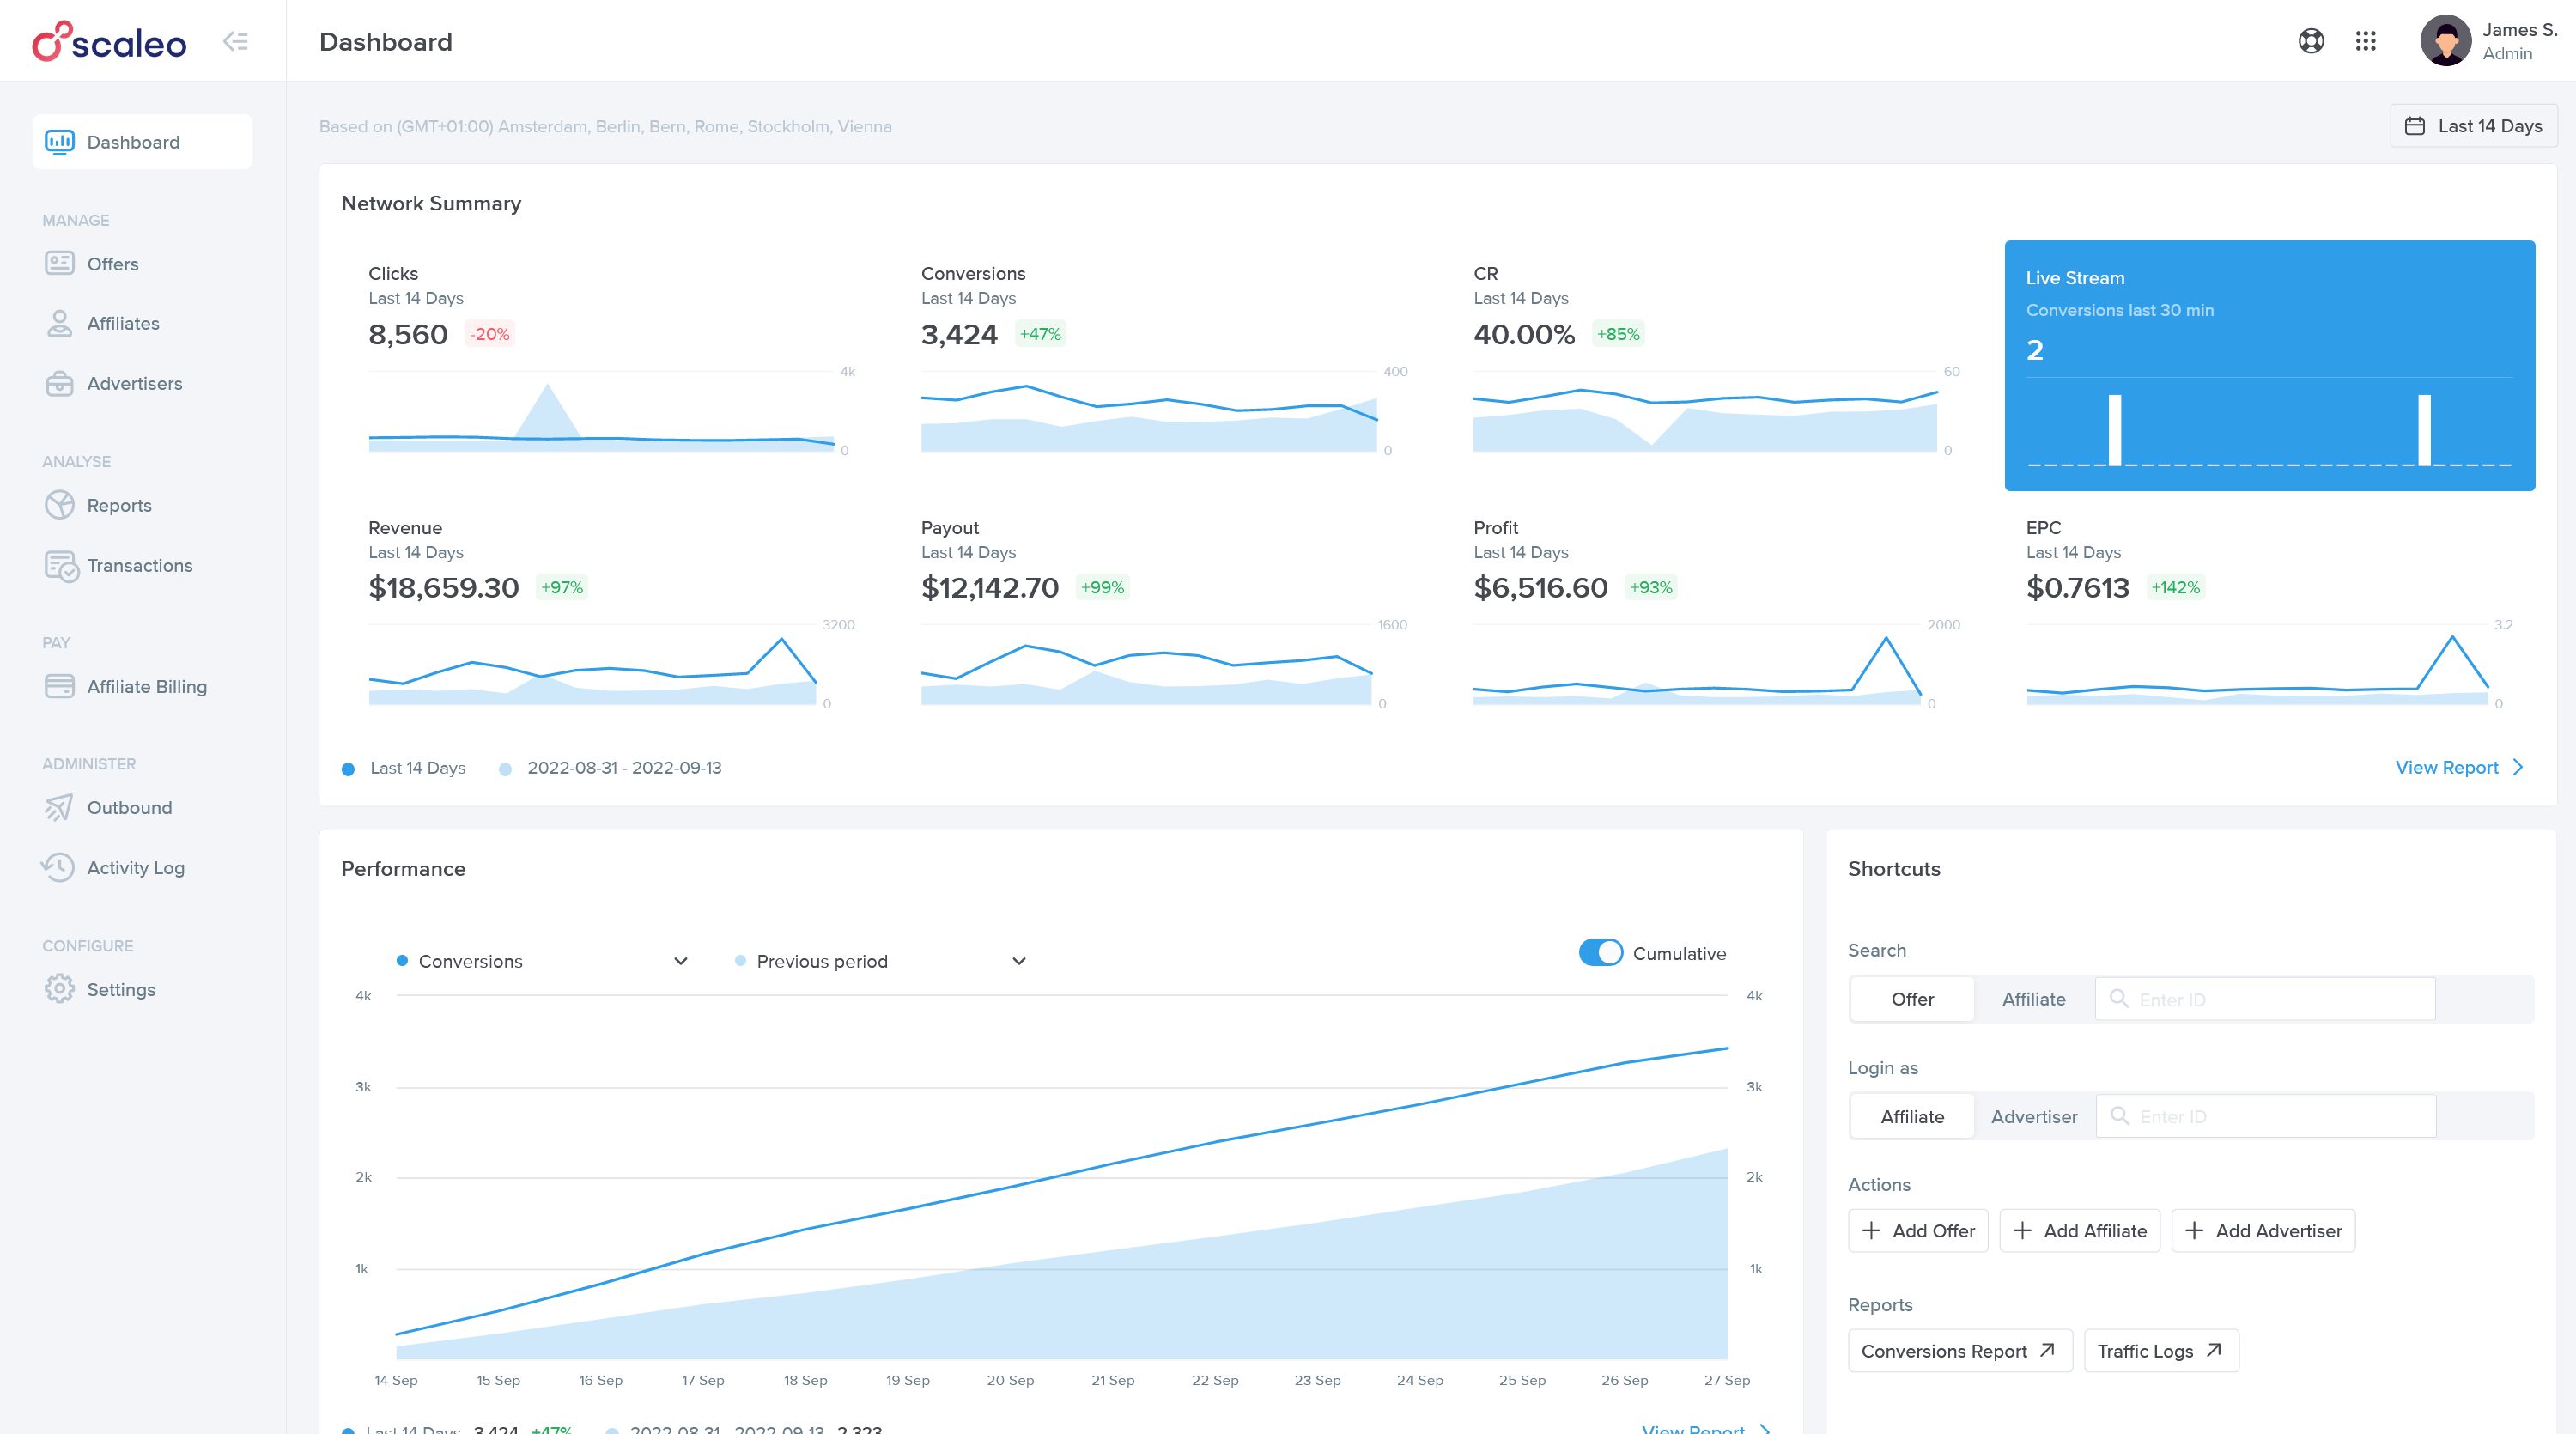Select the Last 14 Days date range picker
This screenshot has width=2576, height=1434.
(x=2472, y=124)
